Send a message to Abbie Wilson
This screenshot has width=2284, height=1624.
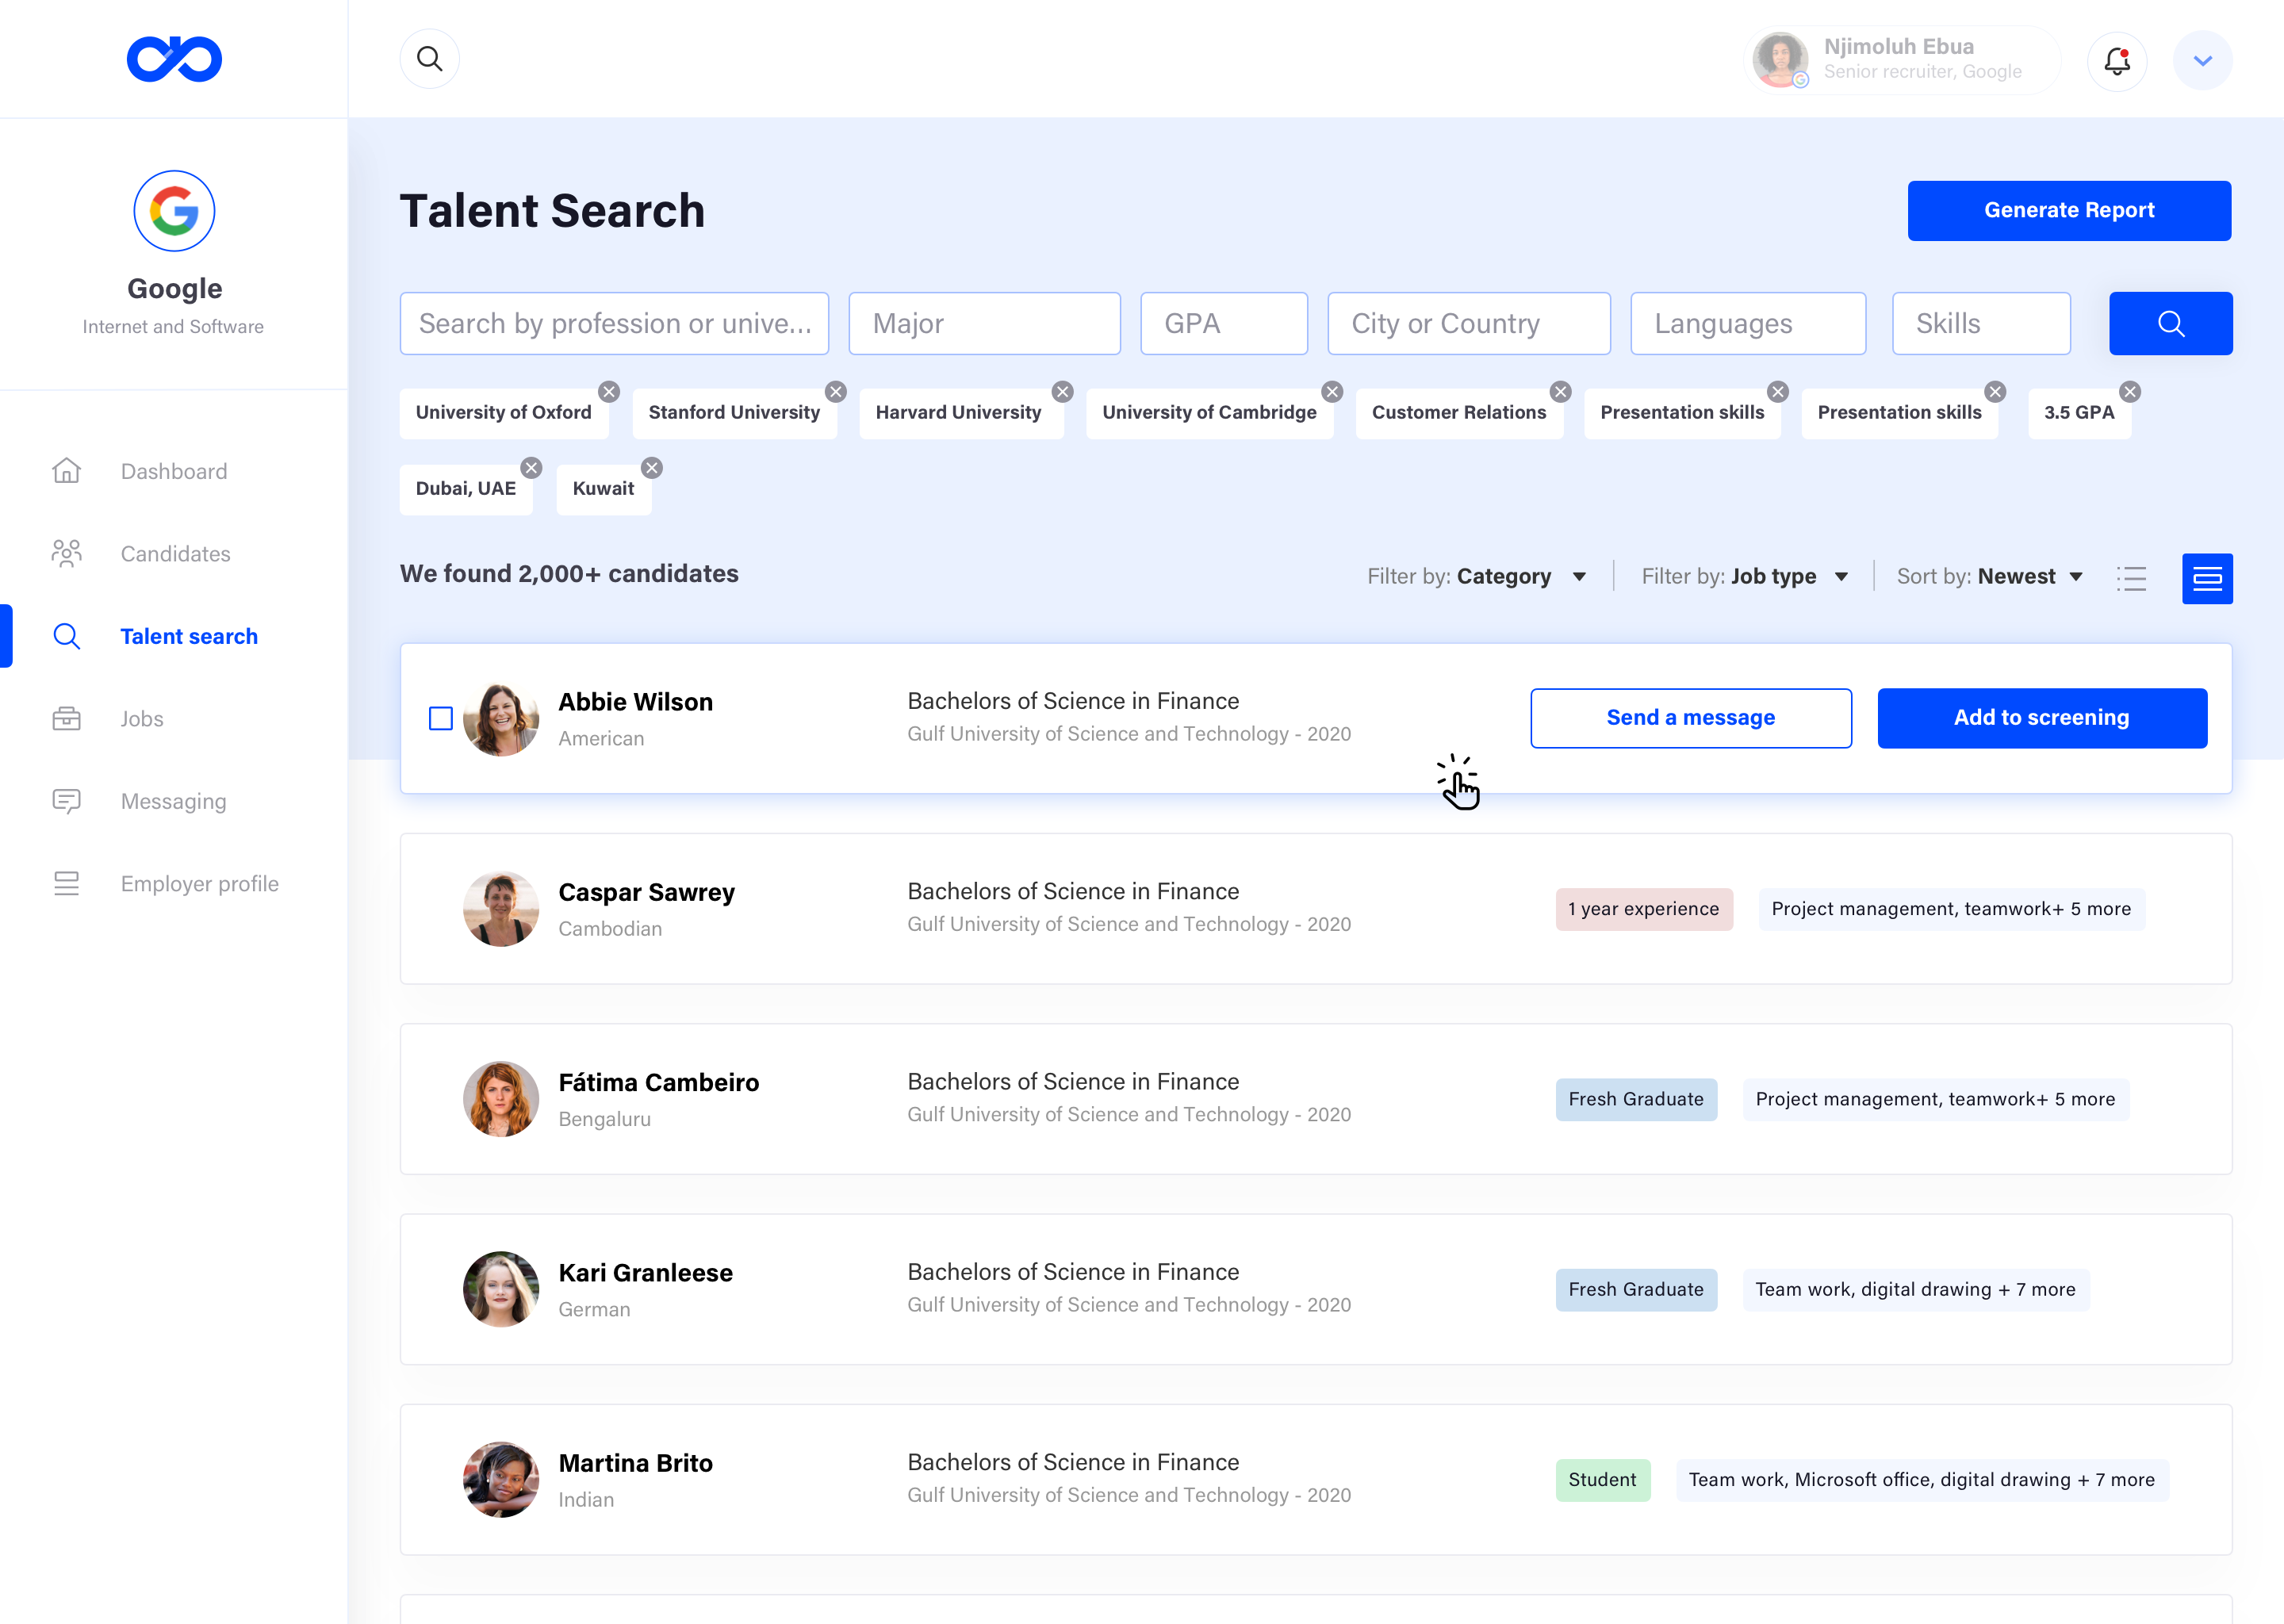(x=1690, y=717)
